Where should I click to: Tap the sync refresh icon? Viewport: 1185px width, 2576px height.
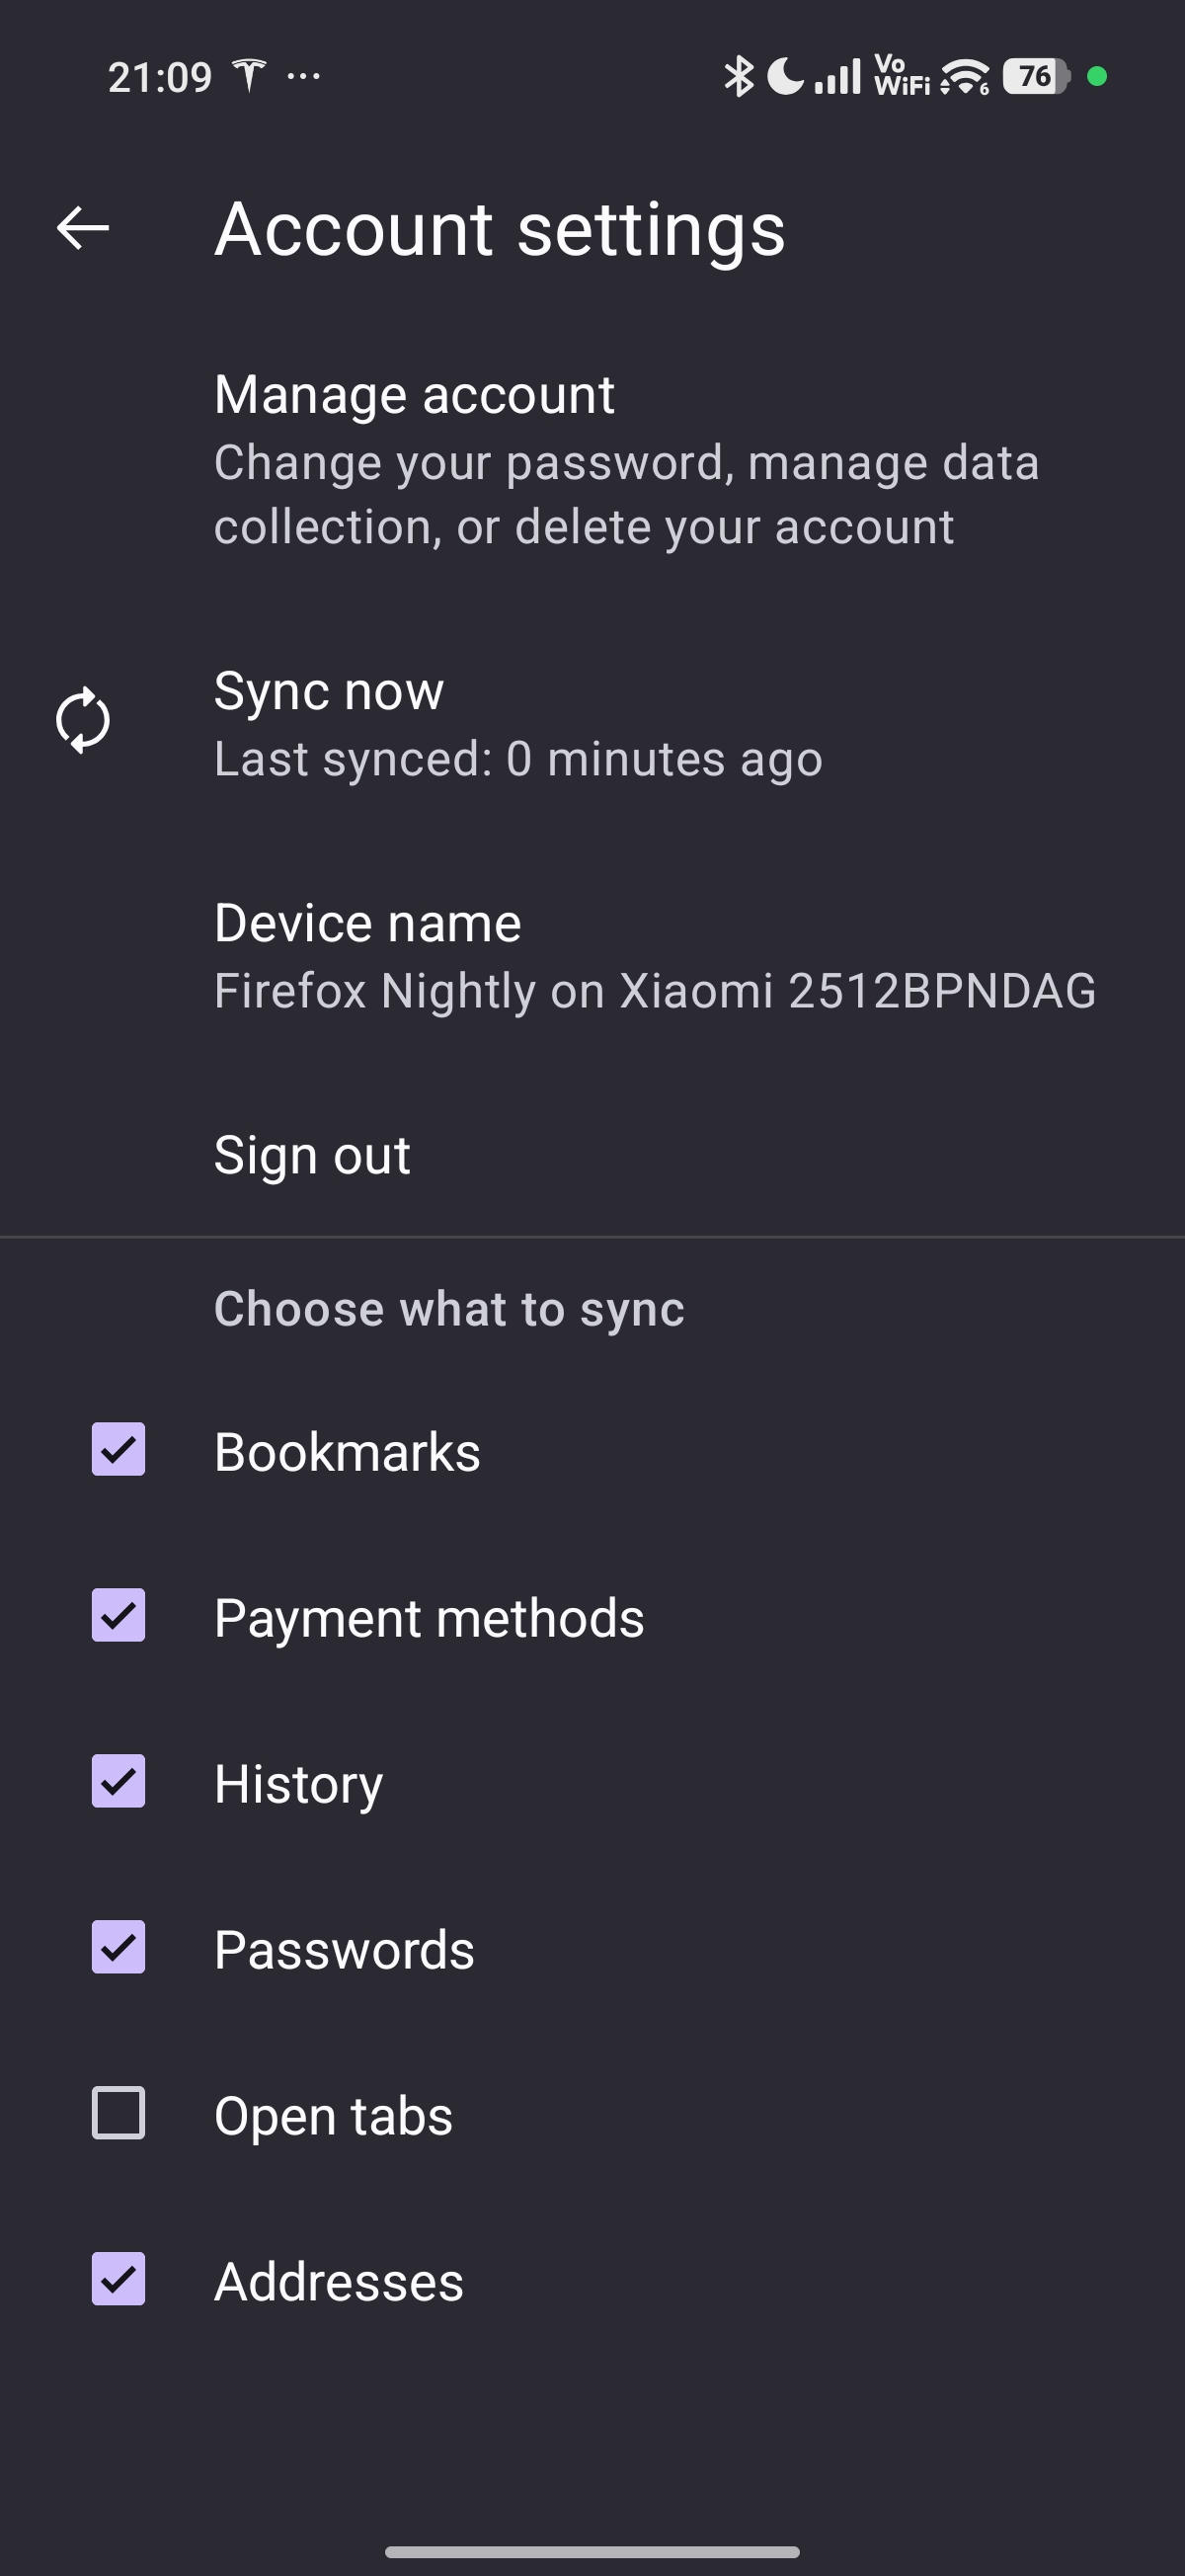click(82, 720)
